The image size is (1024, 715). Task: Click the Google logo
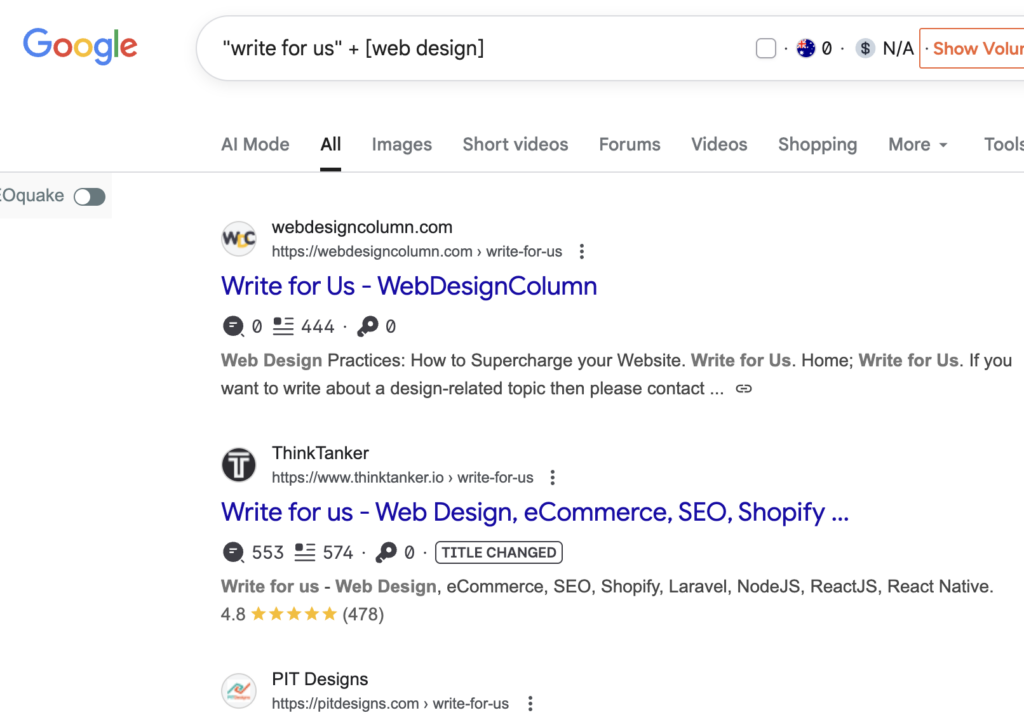tap(80, 45)
